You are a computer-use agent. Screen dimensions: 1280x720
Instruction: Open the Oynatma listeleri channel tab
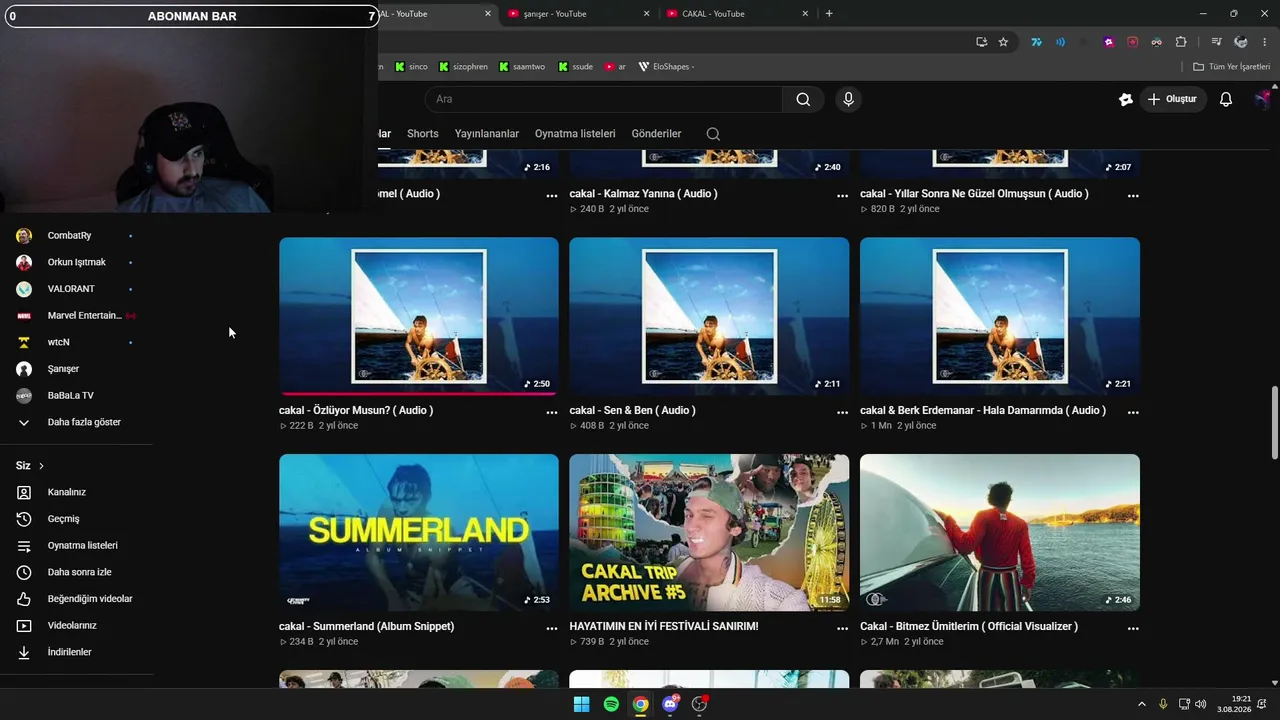coord(575,134)
